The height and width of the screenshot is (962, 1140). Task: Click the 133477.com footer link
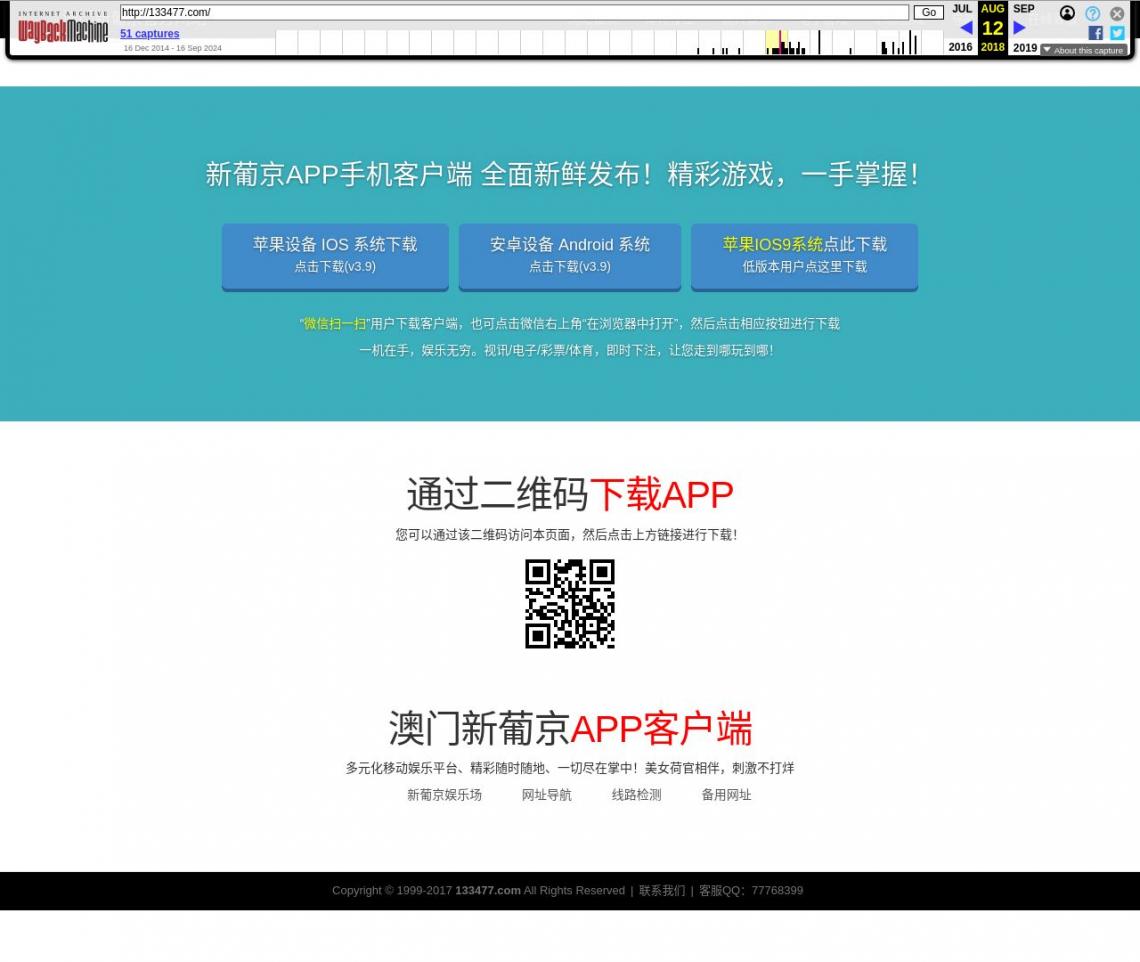point(488,891)
